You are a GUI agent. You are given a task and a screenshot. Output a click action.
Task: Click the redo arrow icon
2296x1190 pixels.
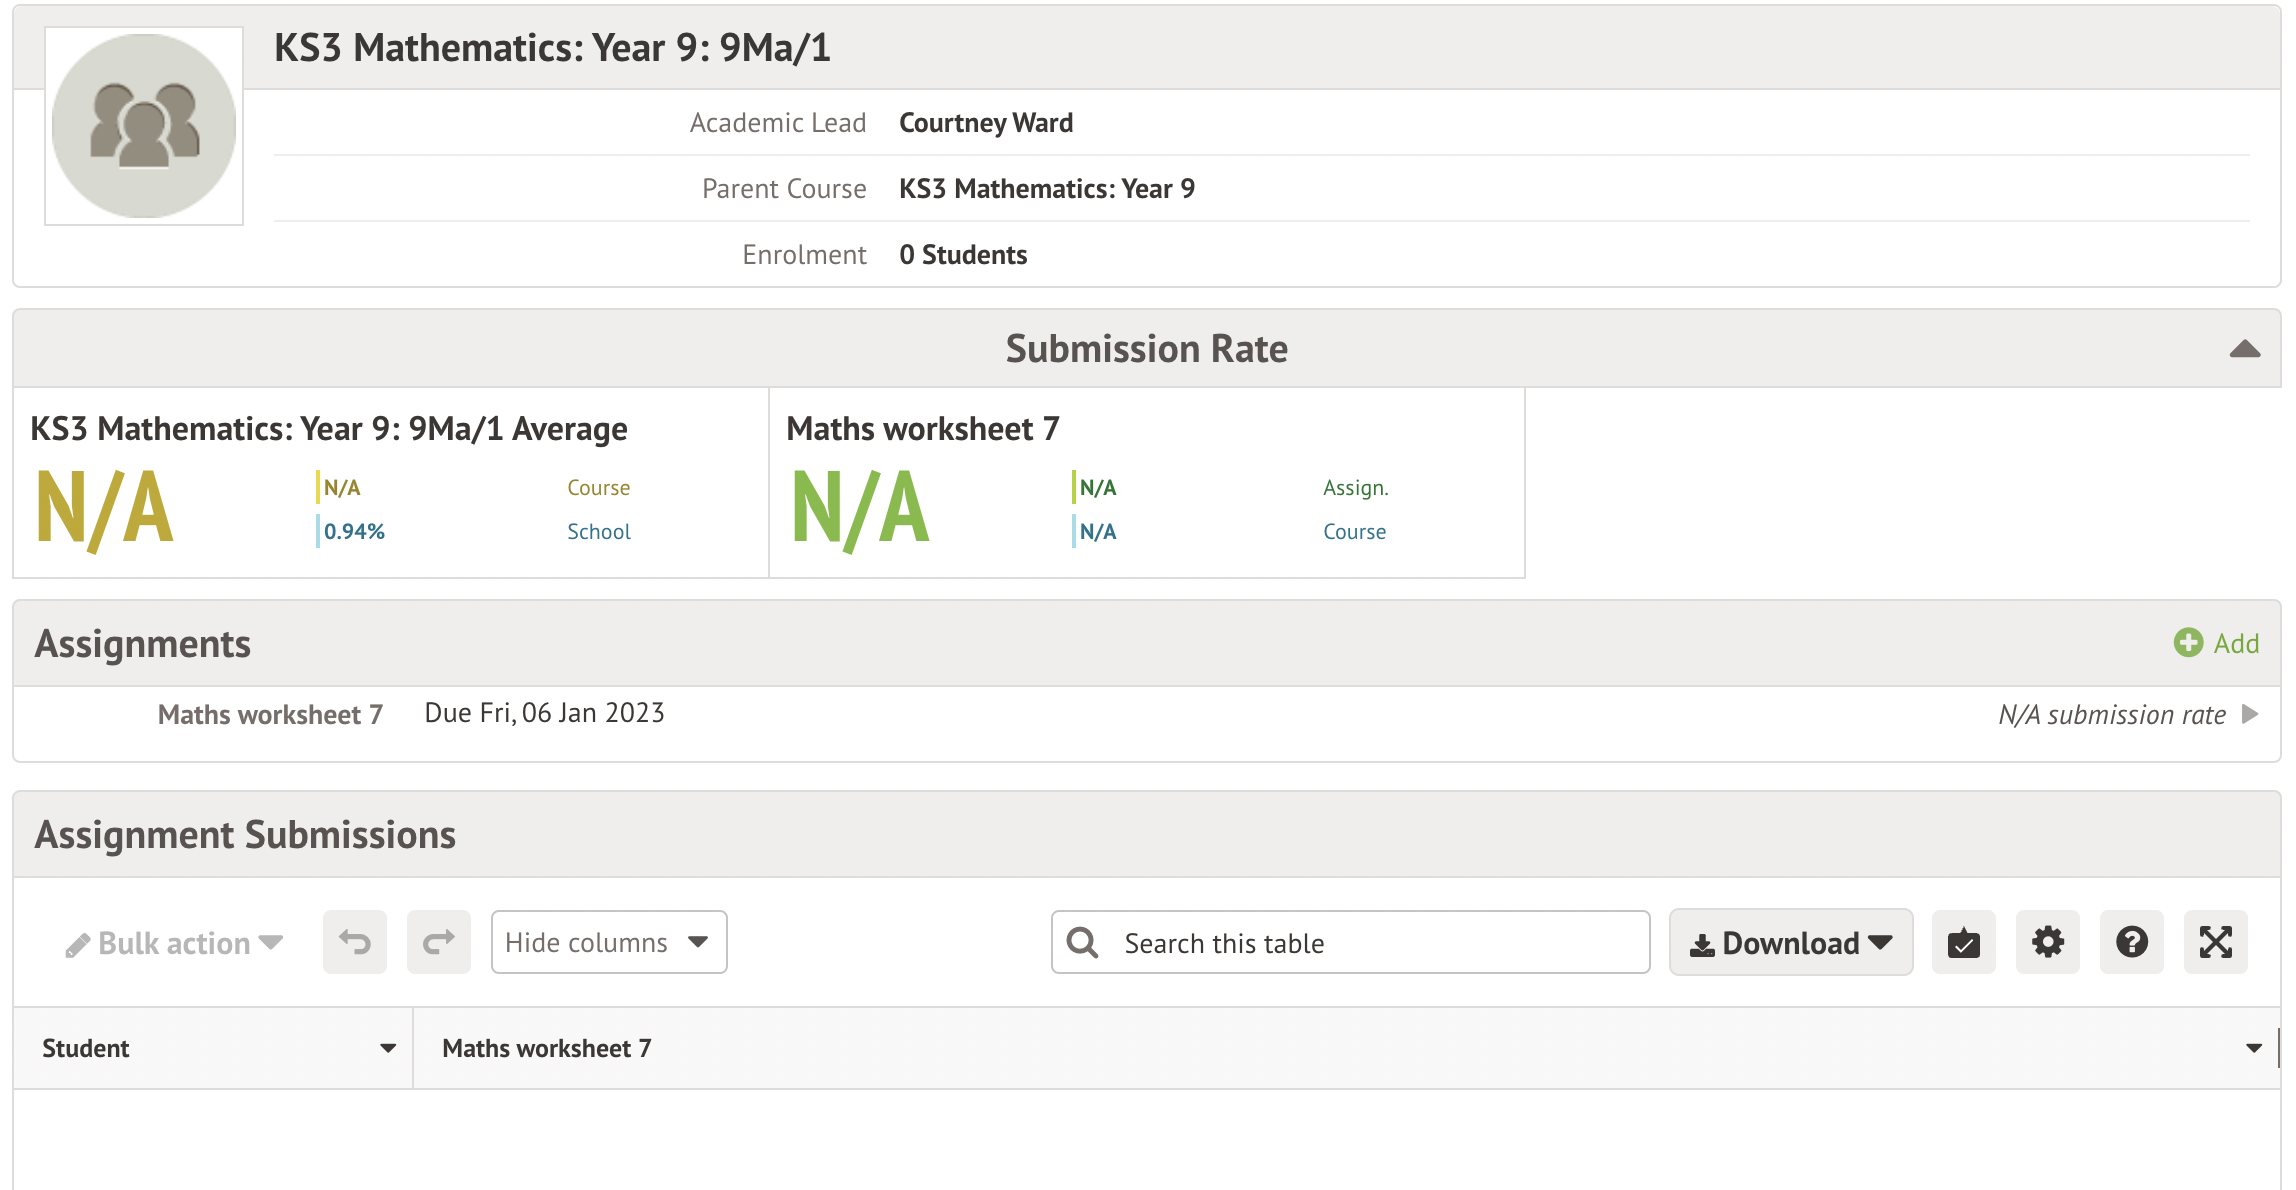(x=438, y=942)
